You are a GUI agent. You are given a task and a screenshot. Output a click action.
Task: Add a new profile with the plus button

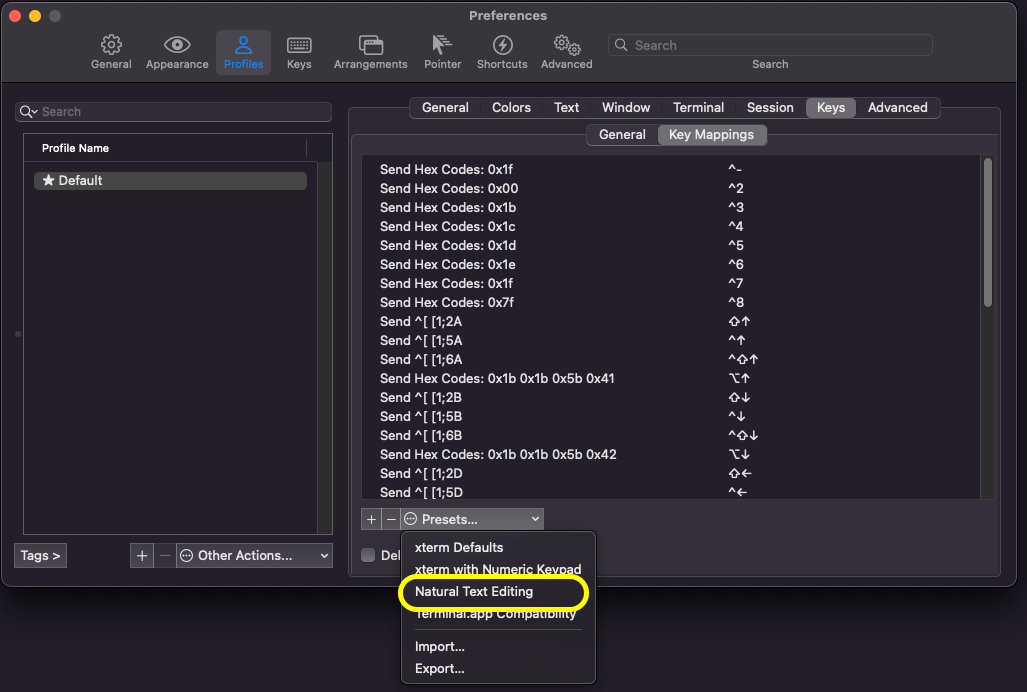[x=141, y=556]
